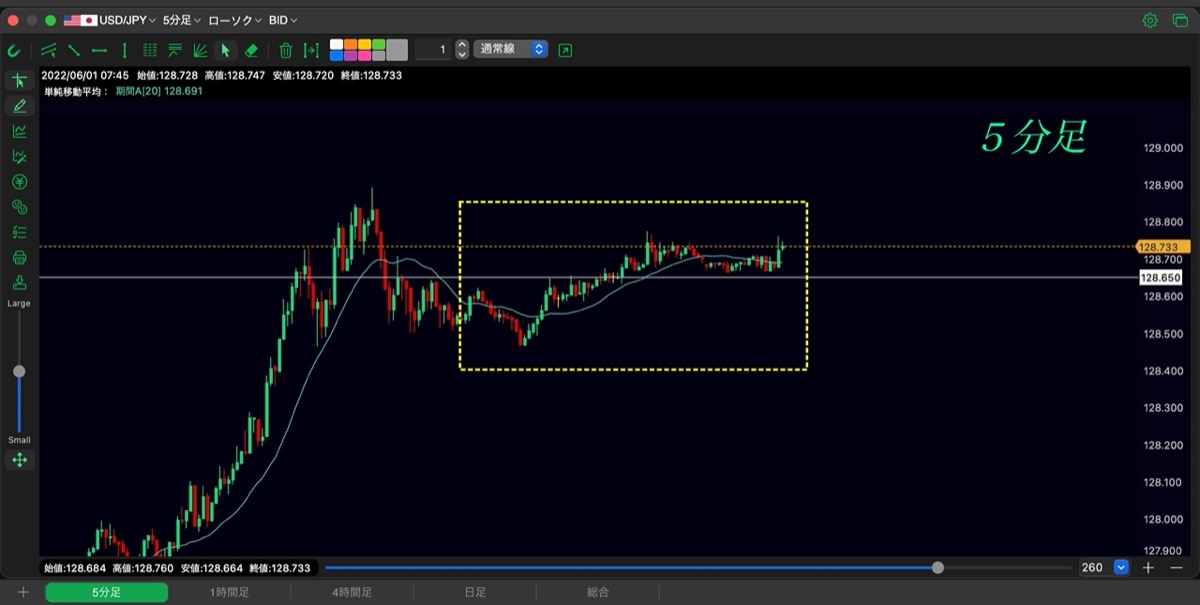Select the parallel channel line tool
The width and height of the screenshot is (1200, 605).
point(48,50)
